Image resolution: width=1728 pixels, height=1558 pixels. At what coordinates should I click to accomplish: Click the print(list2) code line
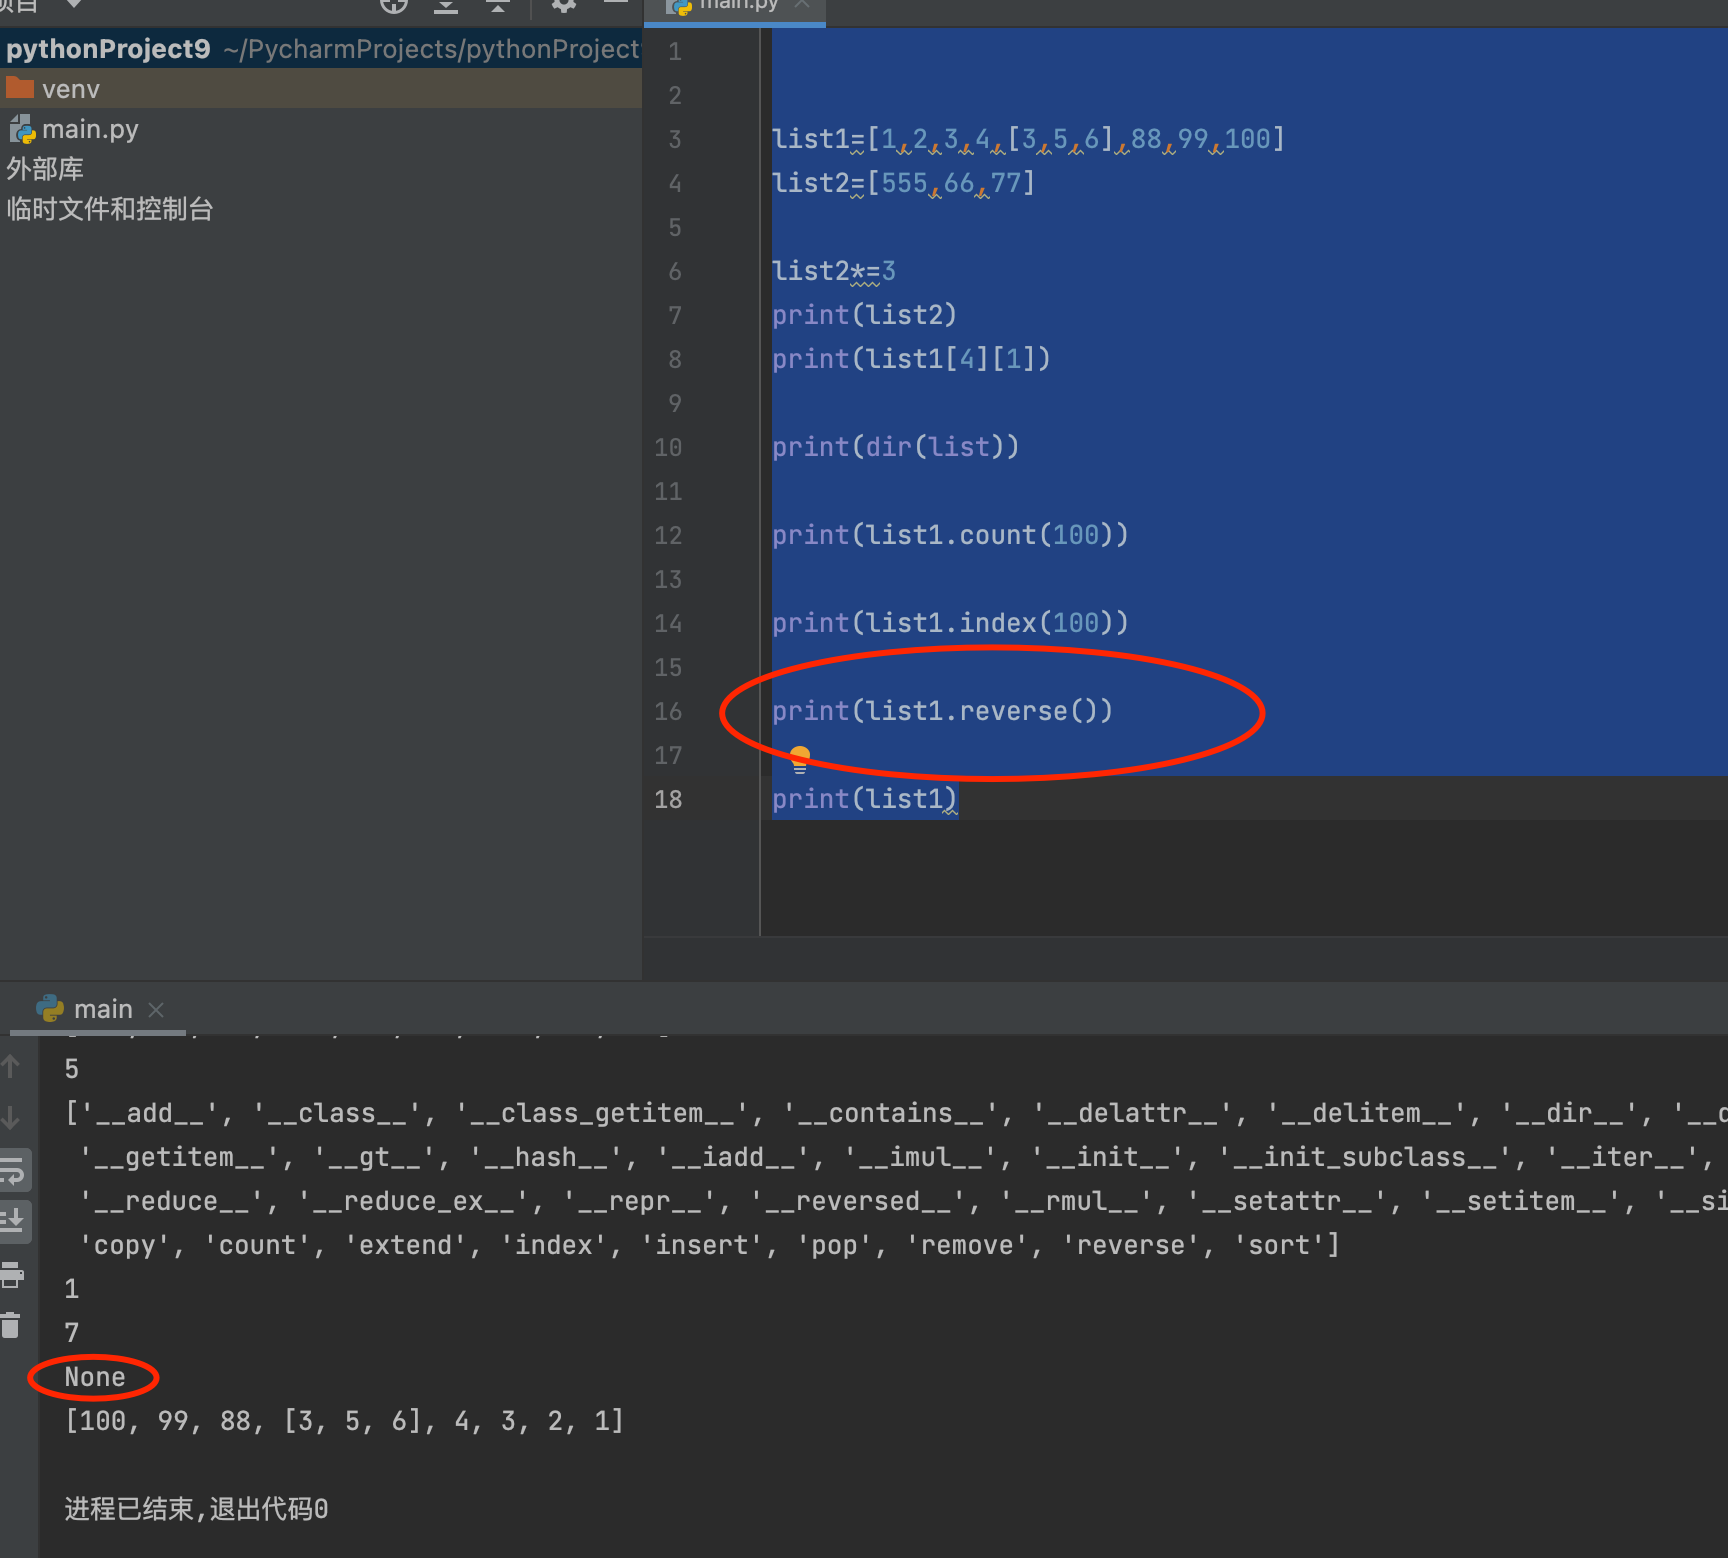coord(864,315)
